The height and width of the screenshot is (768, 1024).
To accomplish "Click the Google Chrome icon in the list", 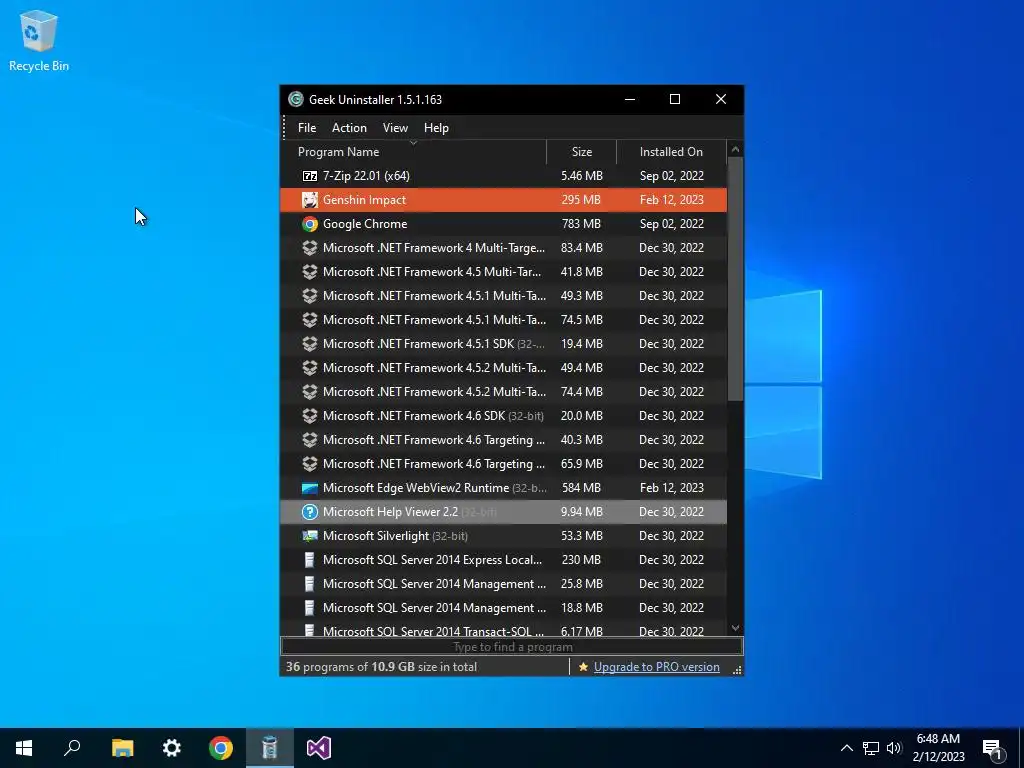I will (310, 224).
